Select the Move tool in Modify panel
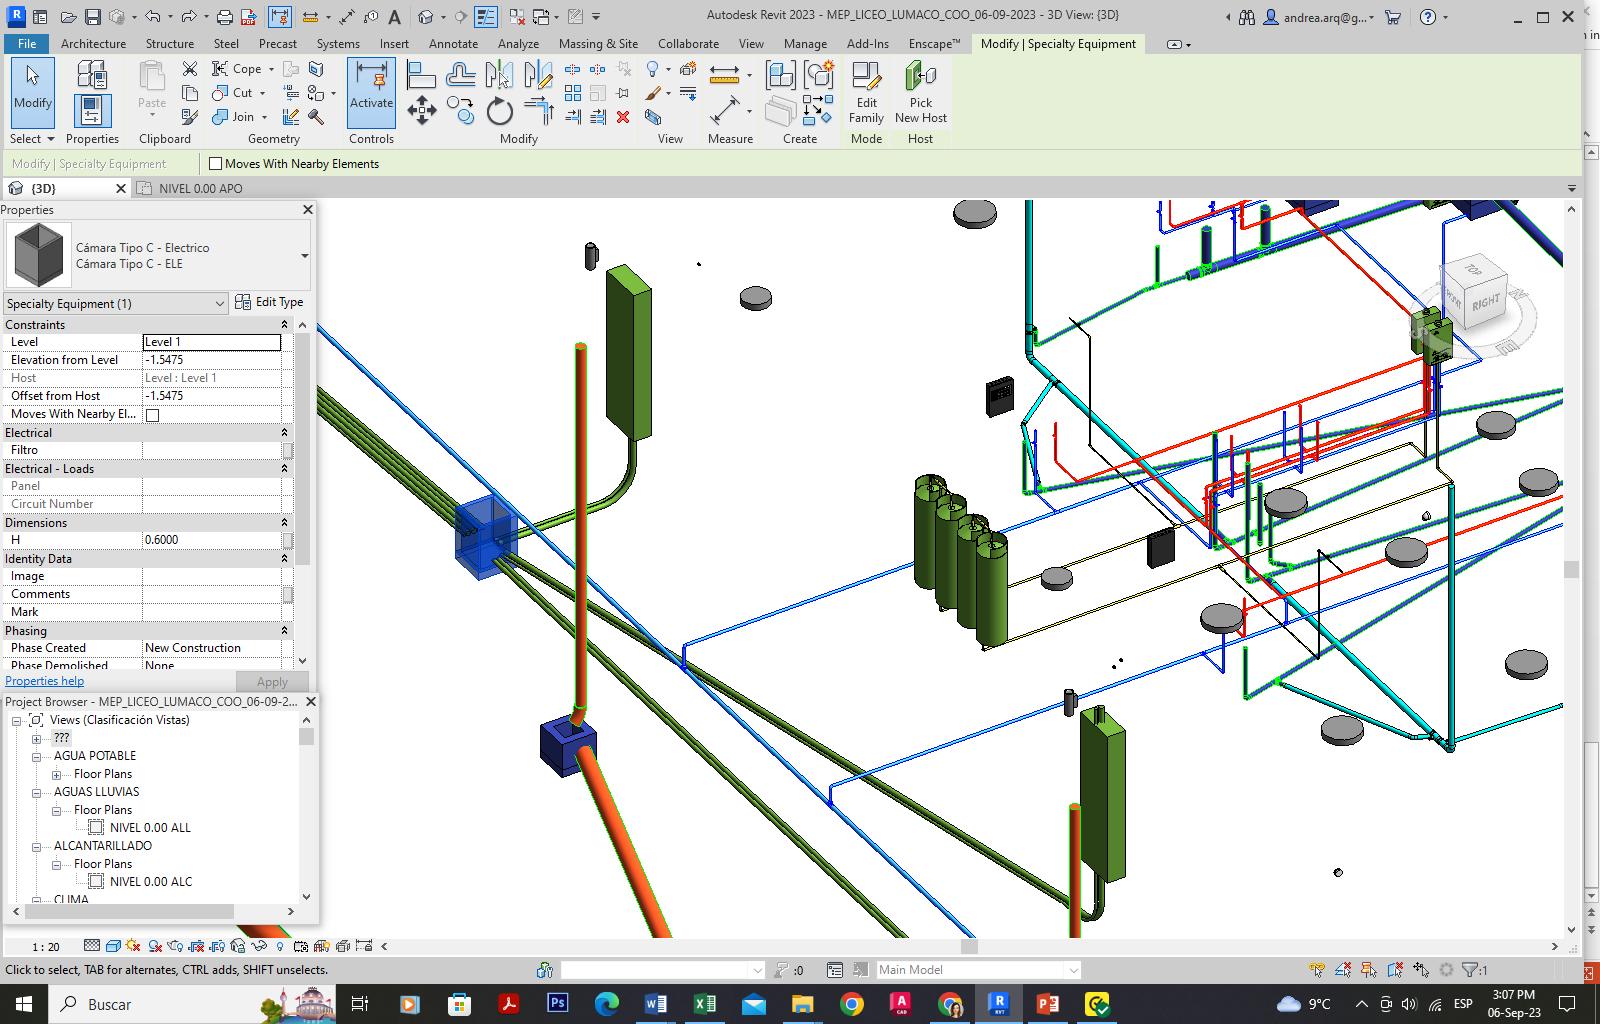The image size is (1600, 1024). 421,110
